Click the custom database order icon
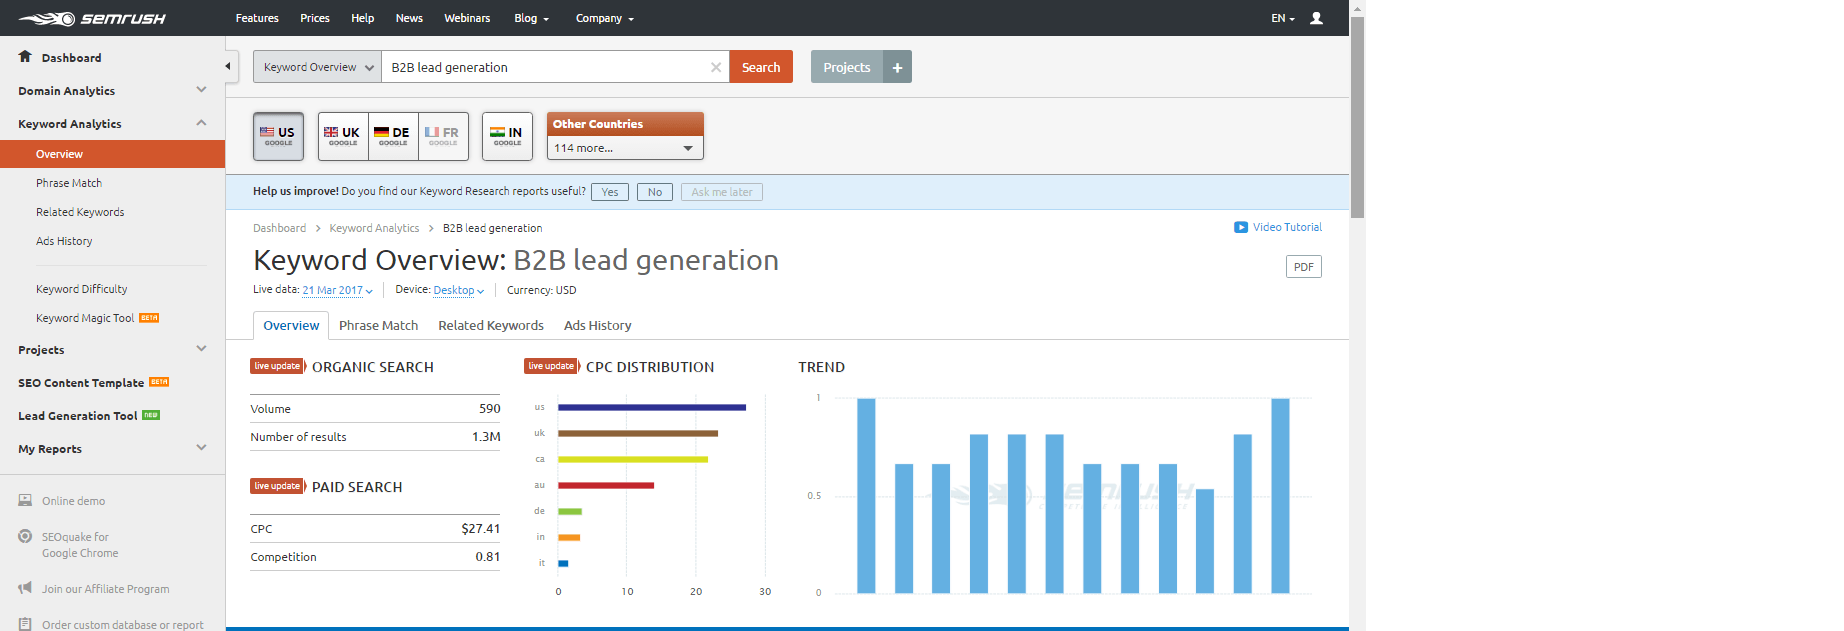 [25, 624]
